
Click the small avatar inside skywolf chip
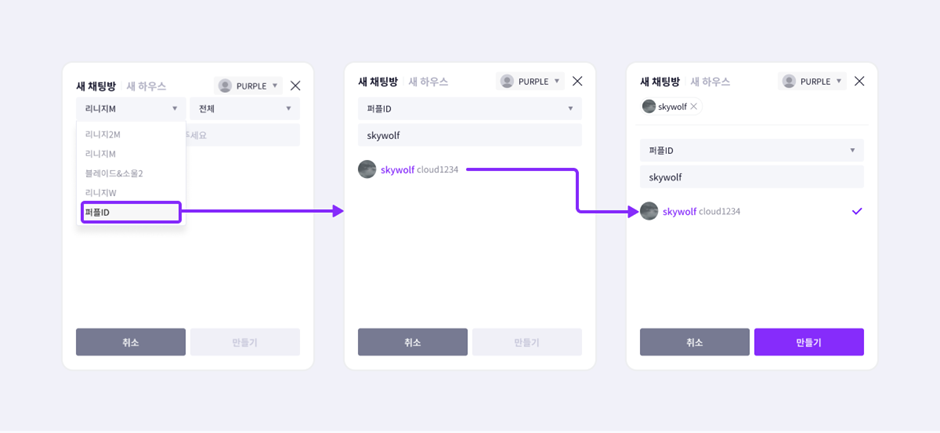(649, 107)
